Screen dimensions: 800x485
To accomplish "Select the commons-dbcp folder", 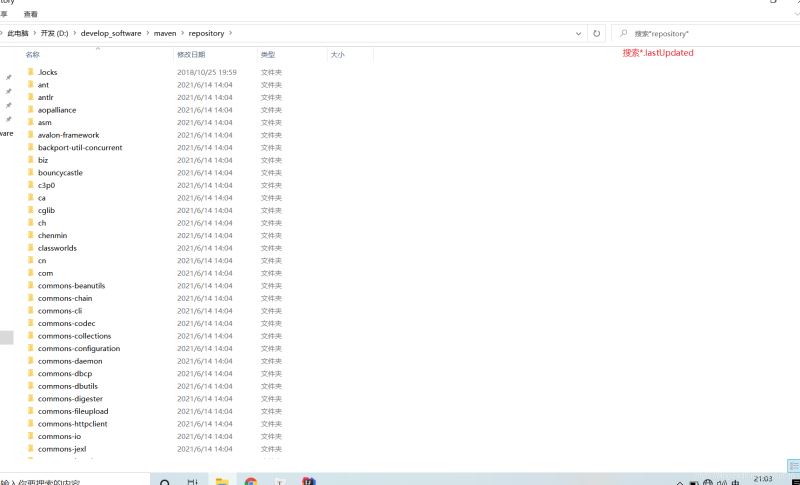I will click(x=65, y=374).
